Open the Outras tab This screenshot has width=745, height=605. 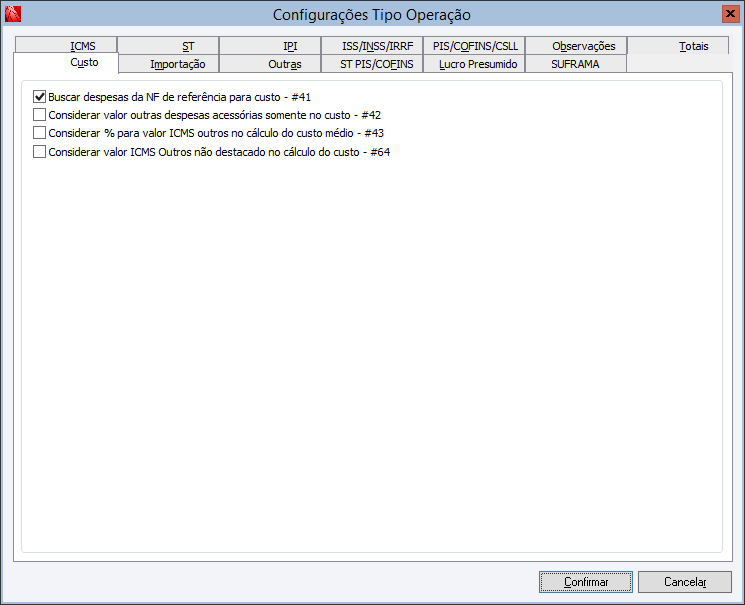[270, 64]
